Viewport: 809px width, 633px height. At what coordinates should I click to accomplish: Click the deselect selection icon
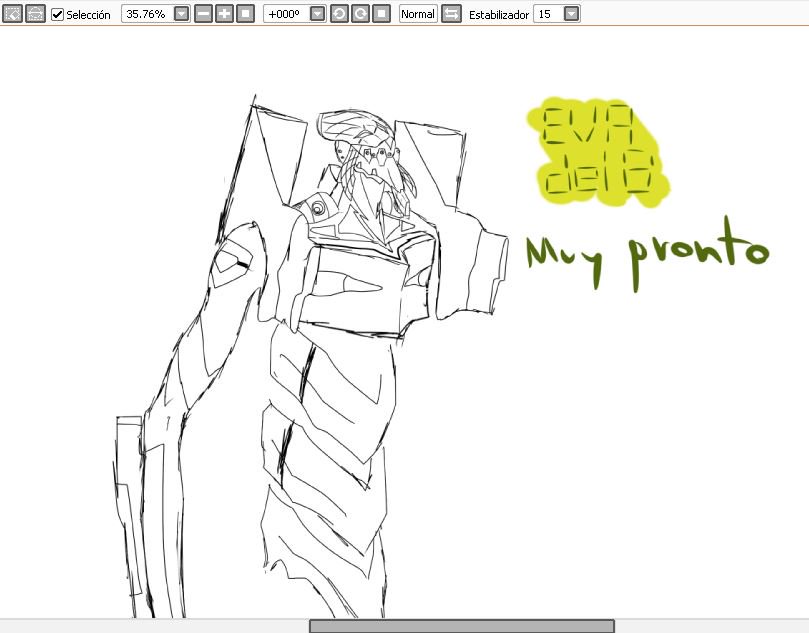(12, 14)
